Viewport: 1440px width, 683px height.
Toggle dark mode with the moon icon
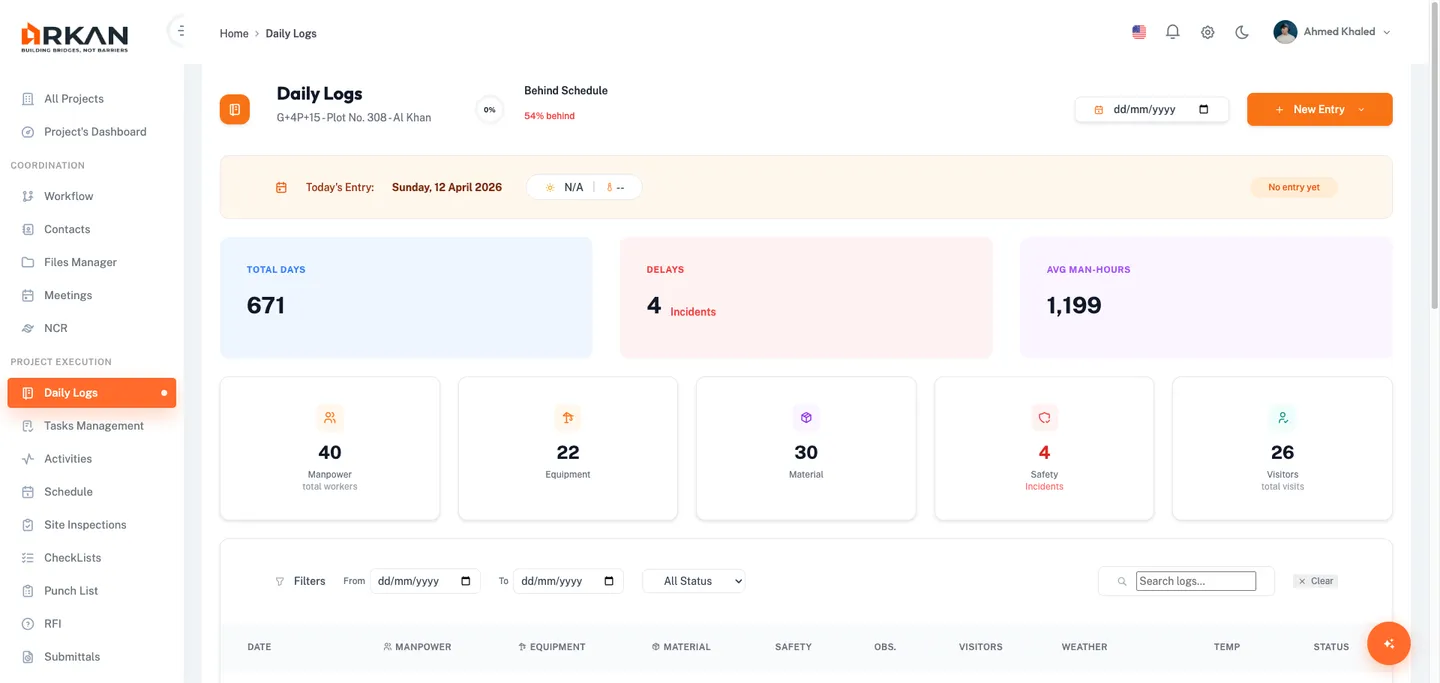(x=1242, y=32)
